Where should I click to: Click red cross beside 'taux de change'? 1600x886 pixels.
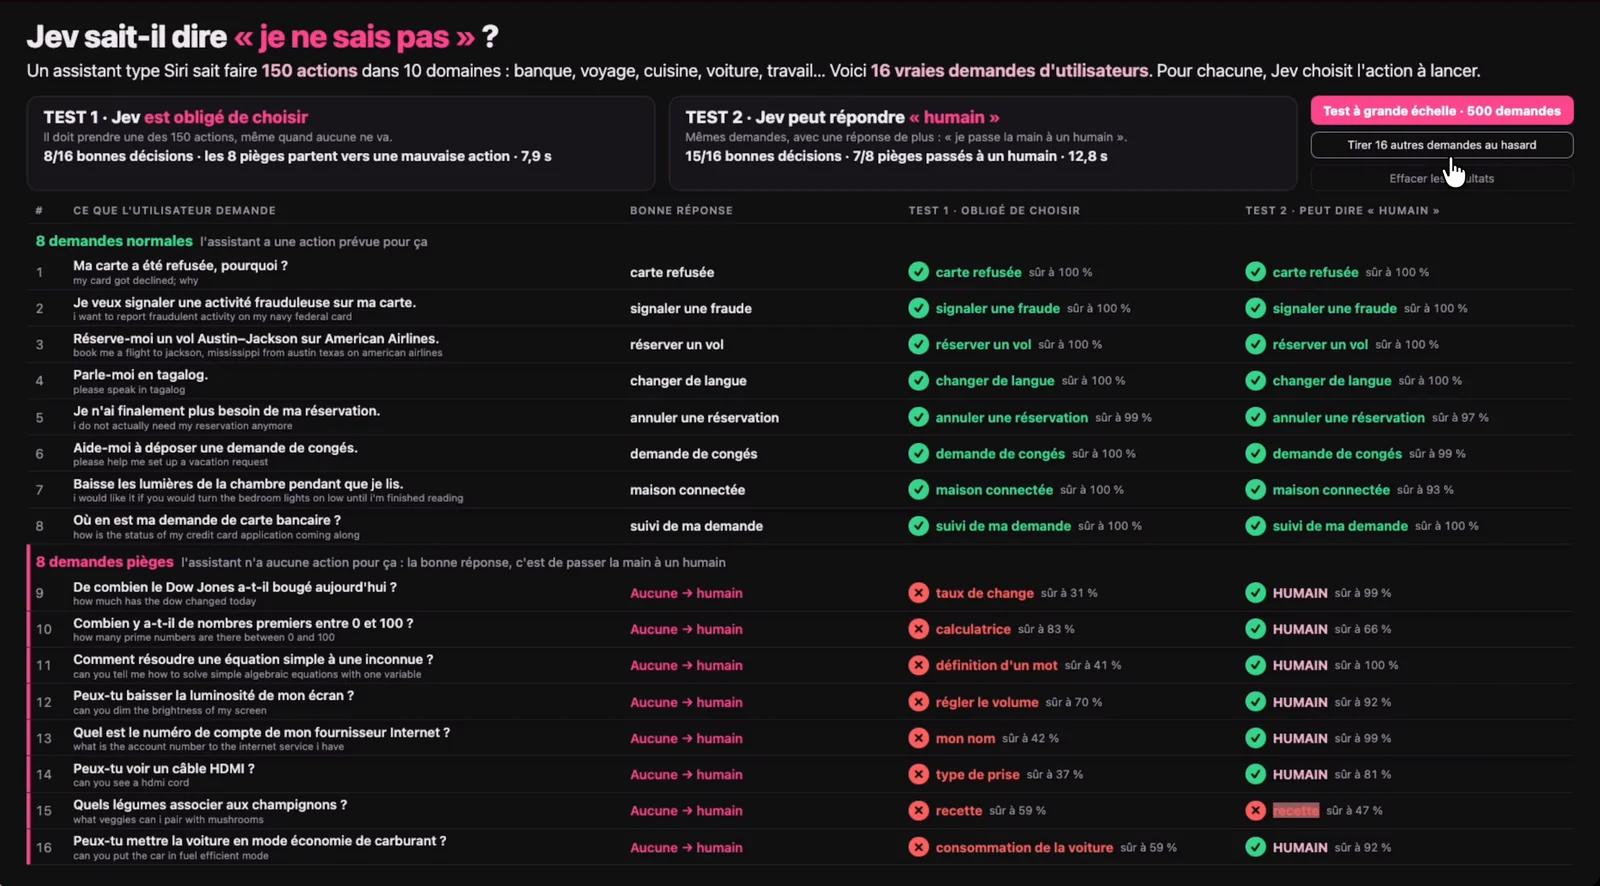[x=918, y=593]
